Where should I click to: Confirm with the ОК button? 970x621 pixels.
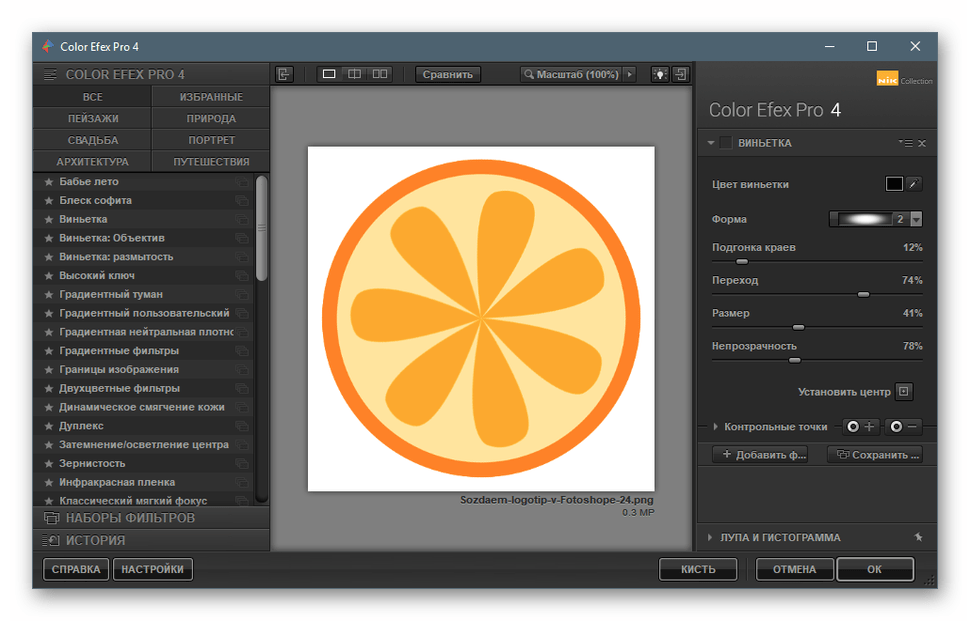[x=874, y=569]
